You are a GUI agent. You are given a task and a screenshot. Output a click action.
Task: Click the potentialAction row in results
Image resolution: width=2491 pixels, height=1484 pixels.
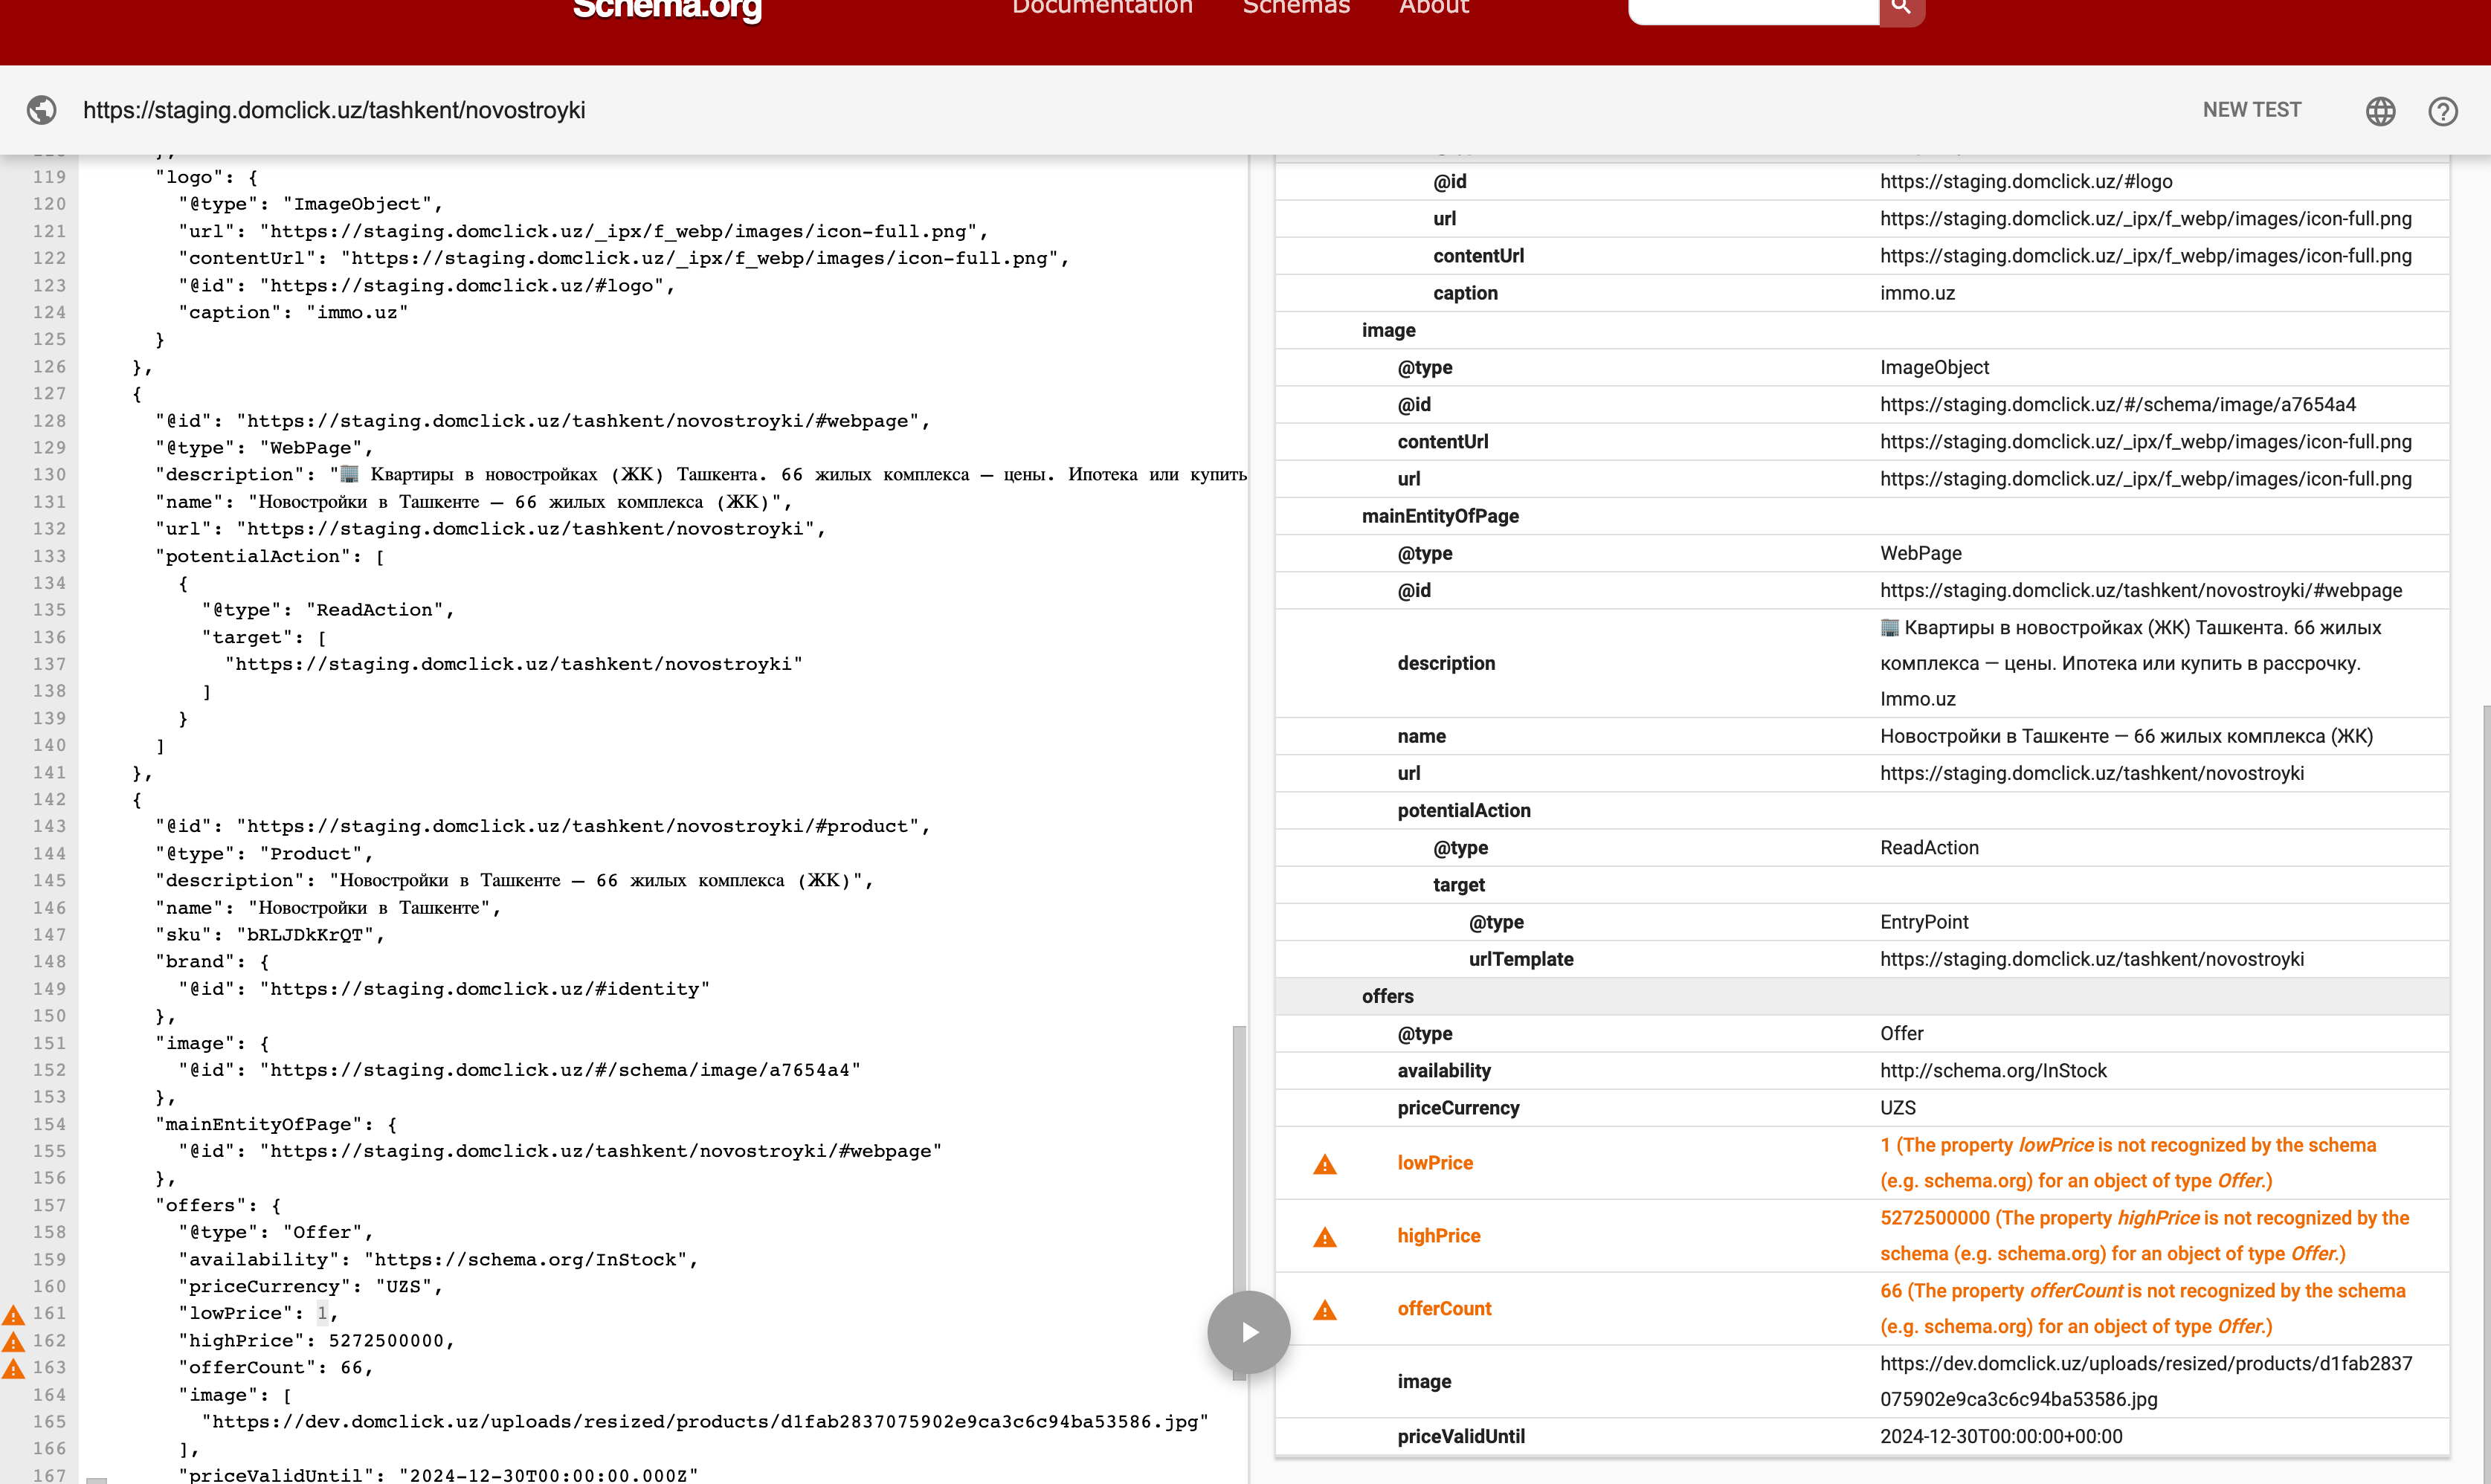coord(1463,810)
